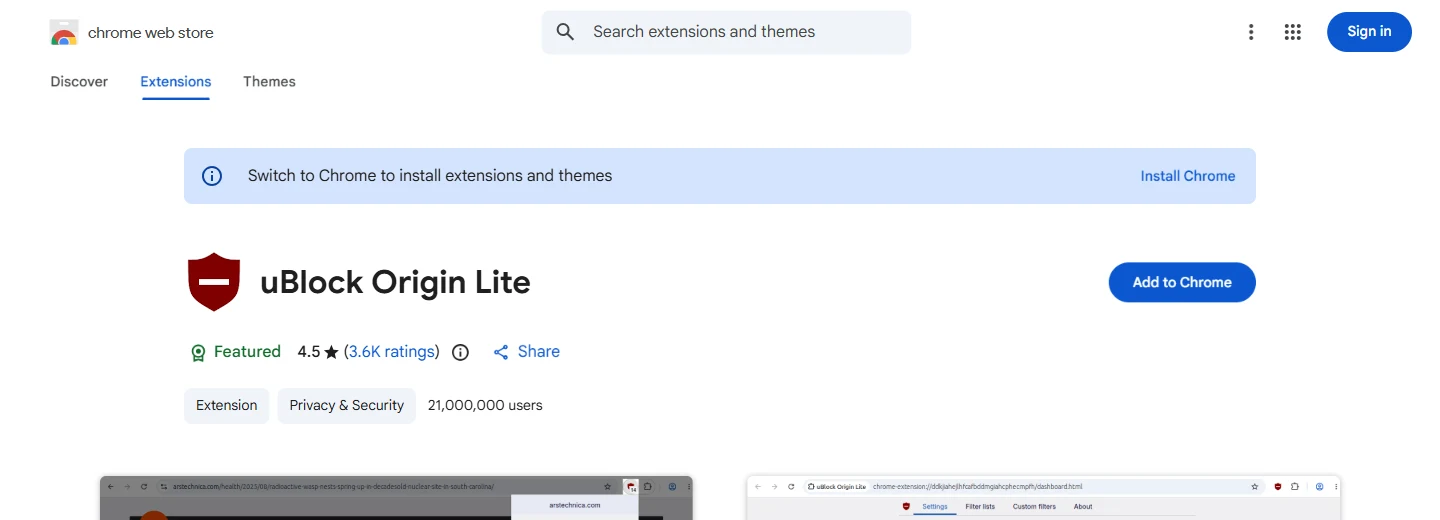The height and width of the screenshot is (520, 1440).
Task: Open the arstechnica screenshot thumbnail
Action: 396,498
